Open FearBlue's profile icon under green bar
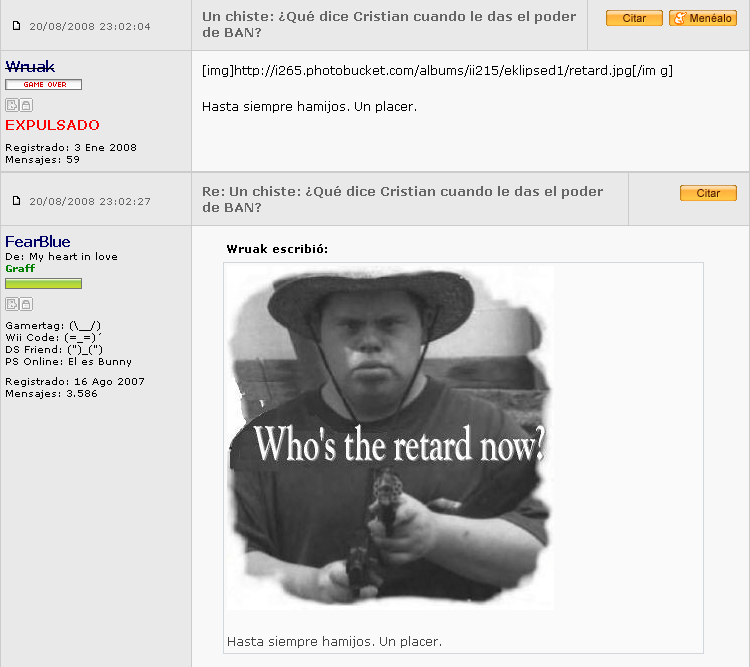This screenshot has width=750, height=667. click(11, 304)
